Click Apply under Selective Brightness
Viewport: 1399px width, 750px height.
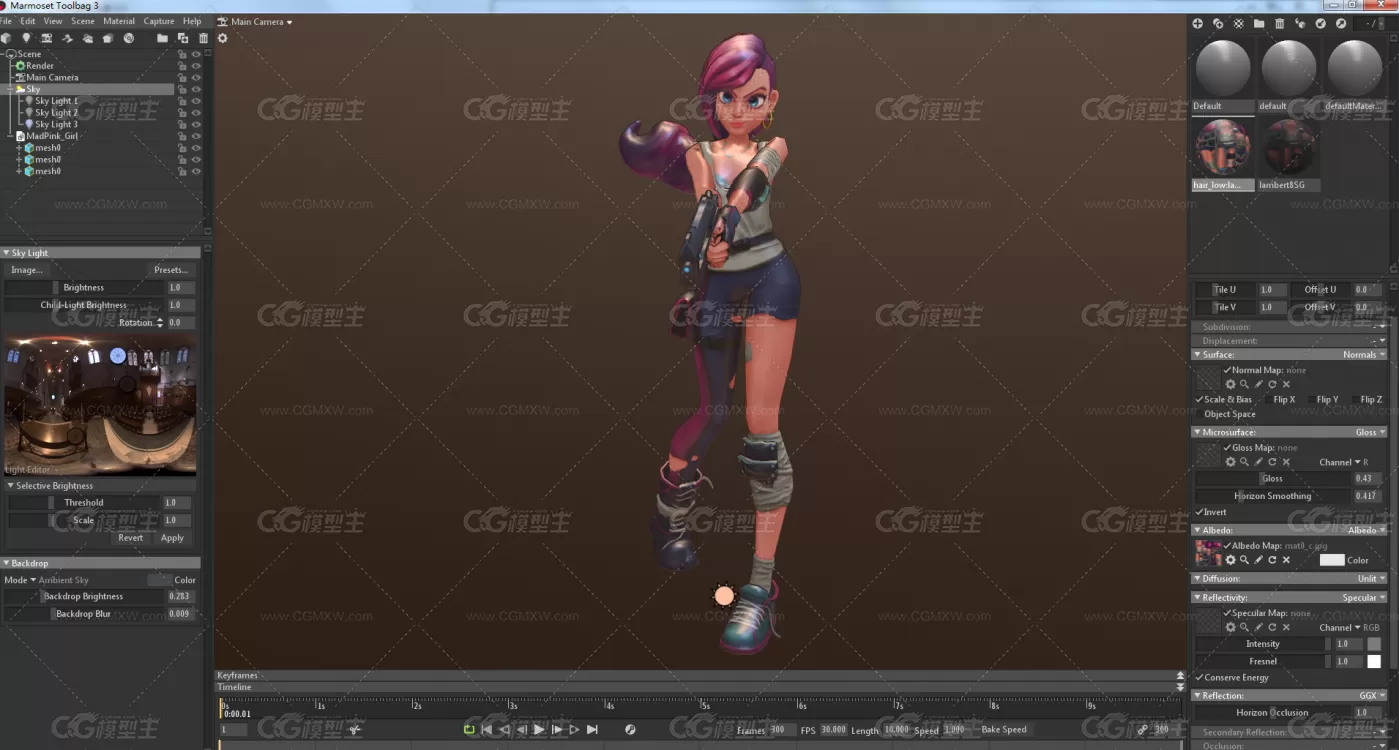point(172,538)
